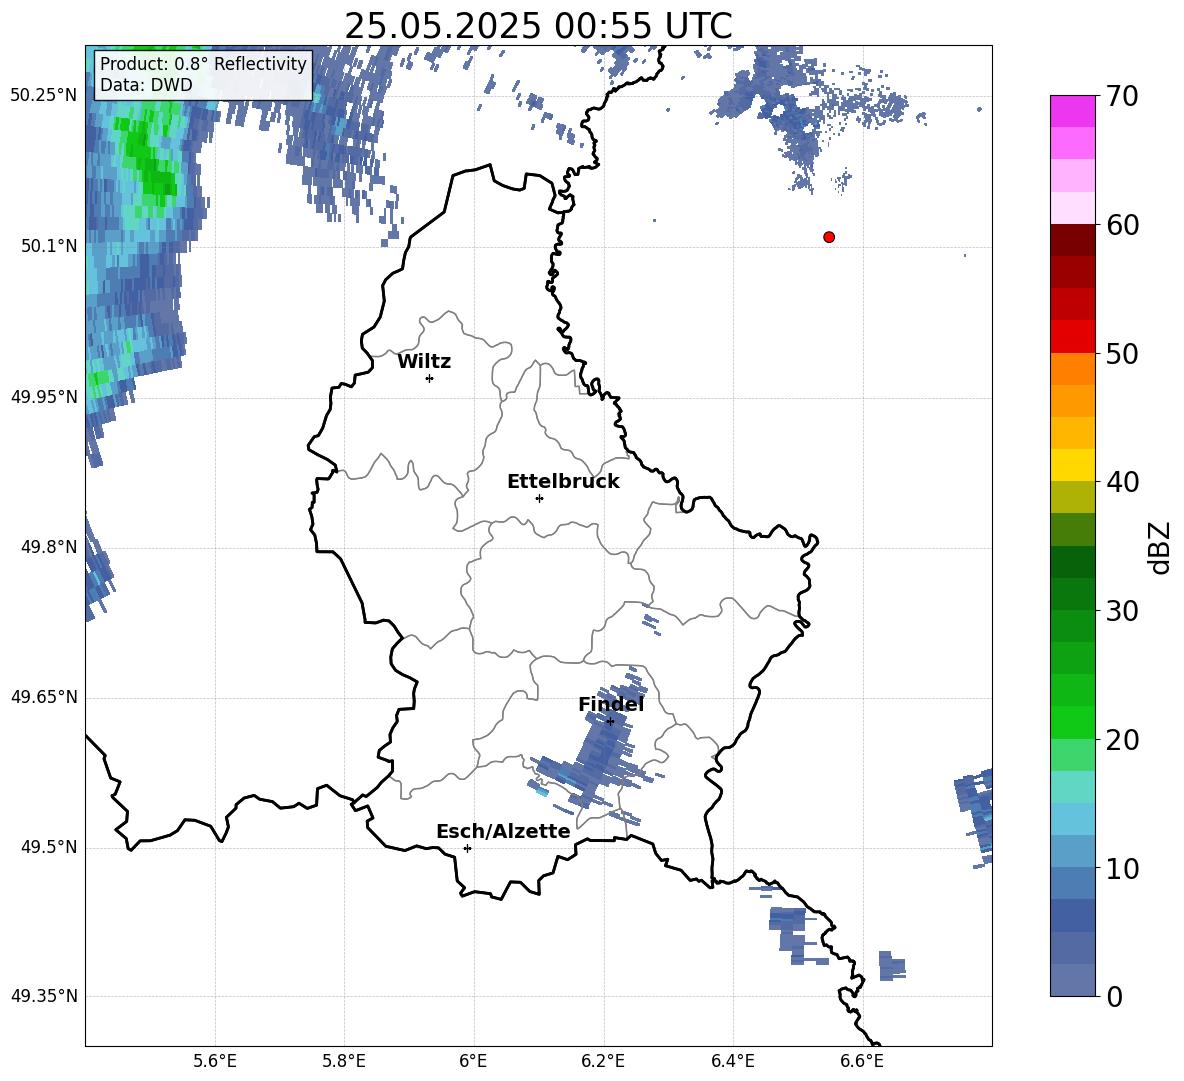Pick the magenta swatch at top of colorbar
1184x1081 pixels.
(x=1072, y=112)
